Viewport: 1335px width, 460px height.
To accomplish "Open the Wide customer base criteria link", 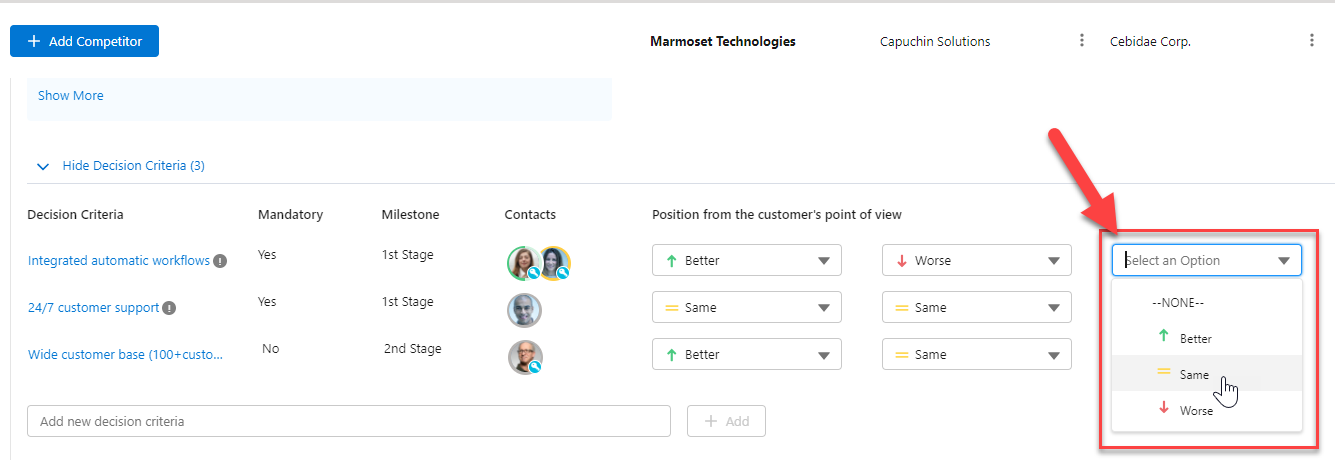I will [x=125, y=355].
